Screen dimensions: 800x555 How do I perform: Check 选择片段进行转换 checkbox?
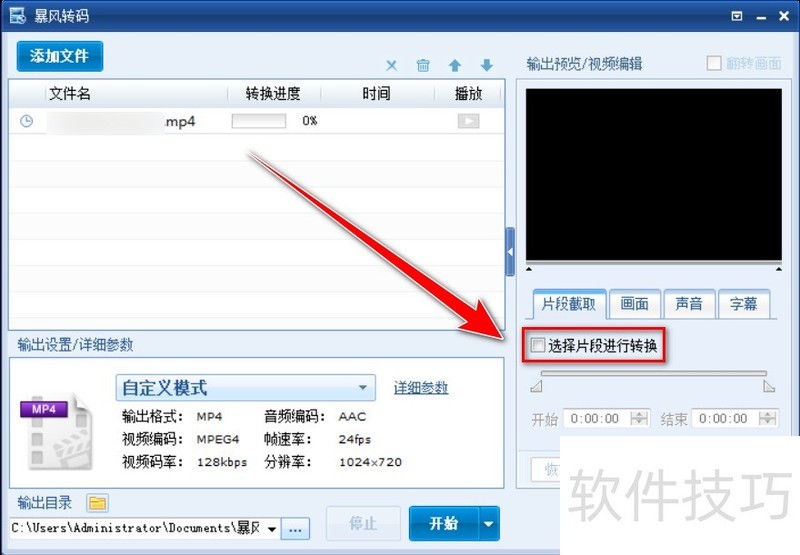[x=538, y=345]
